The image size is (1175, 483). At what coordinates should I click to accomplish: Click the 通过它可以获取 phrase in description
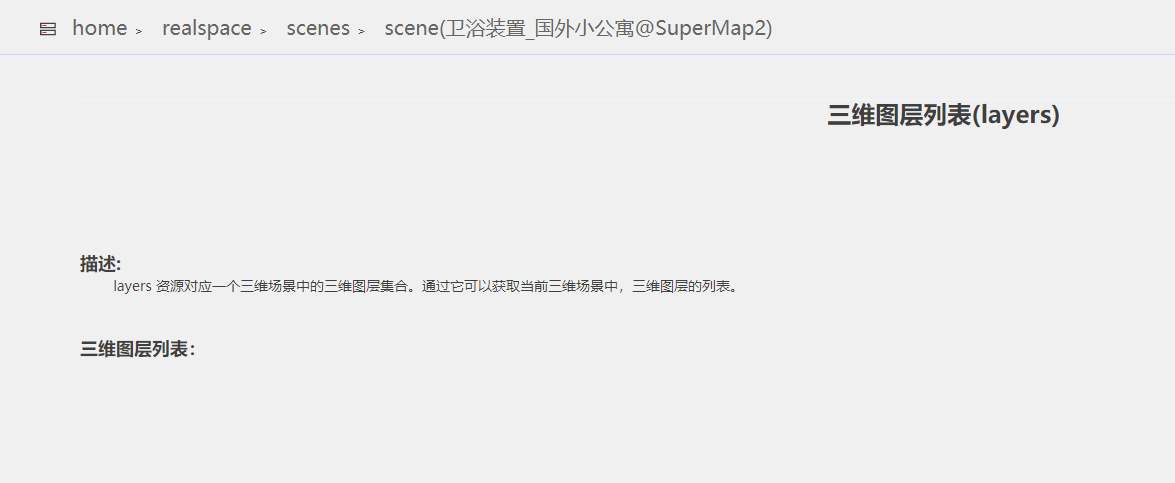click(x=471, y=286)
